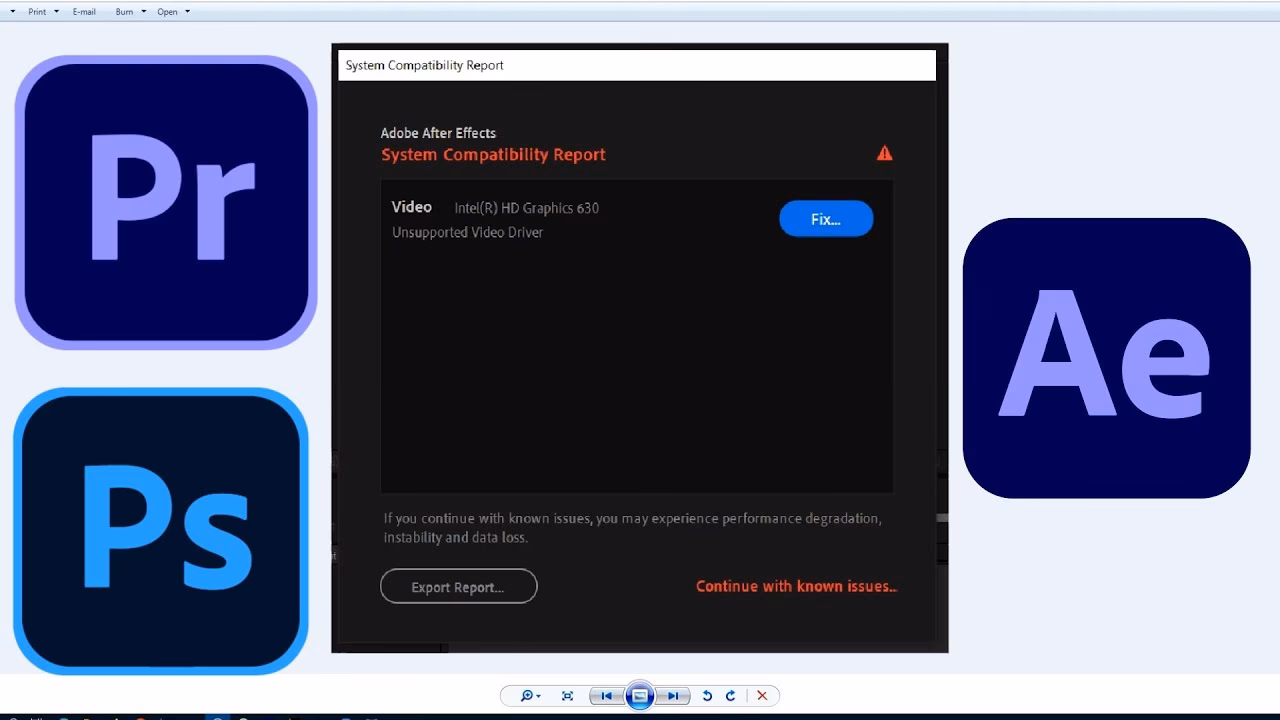Click the zoom magnifier icon

tap(527, 696)
